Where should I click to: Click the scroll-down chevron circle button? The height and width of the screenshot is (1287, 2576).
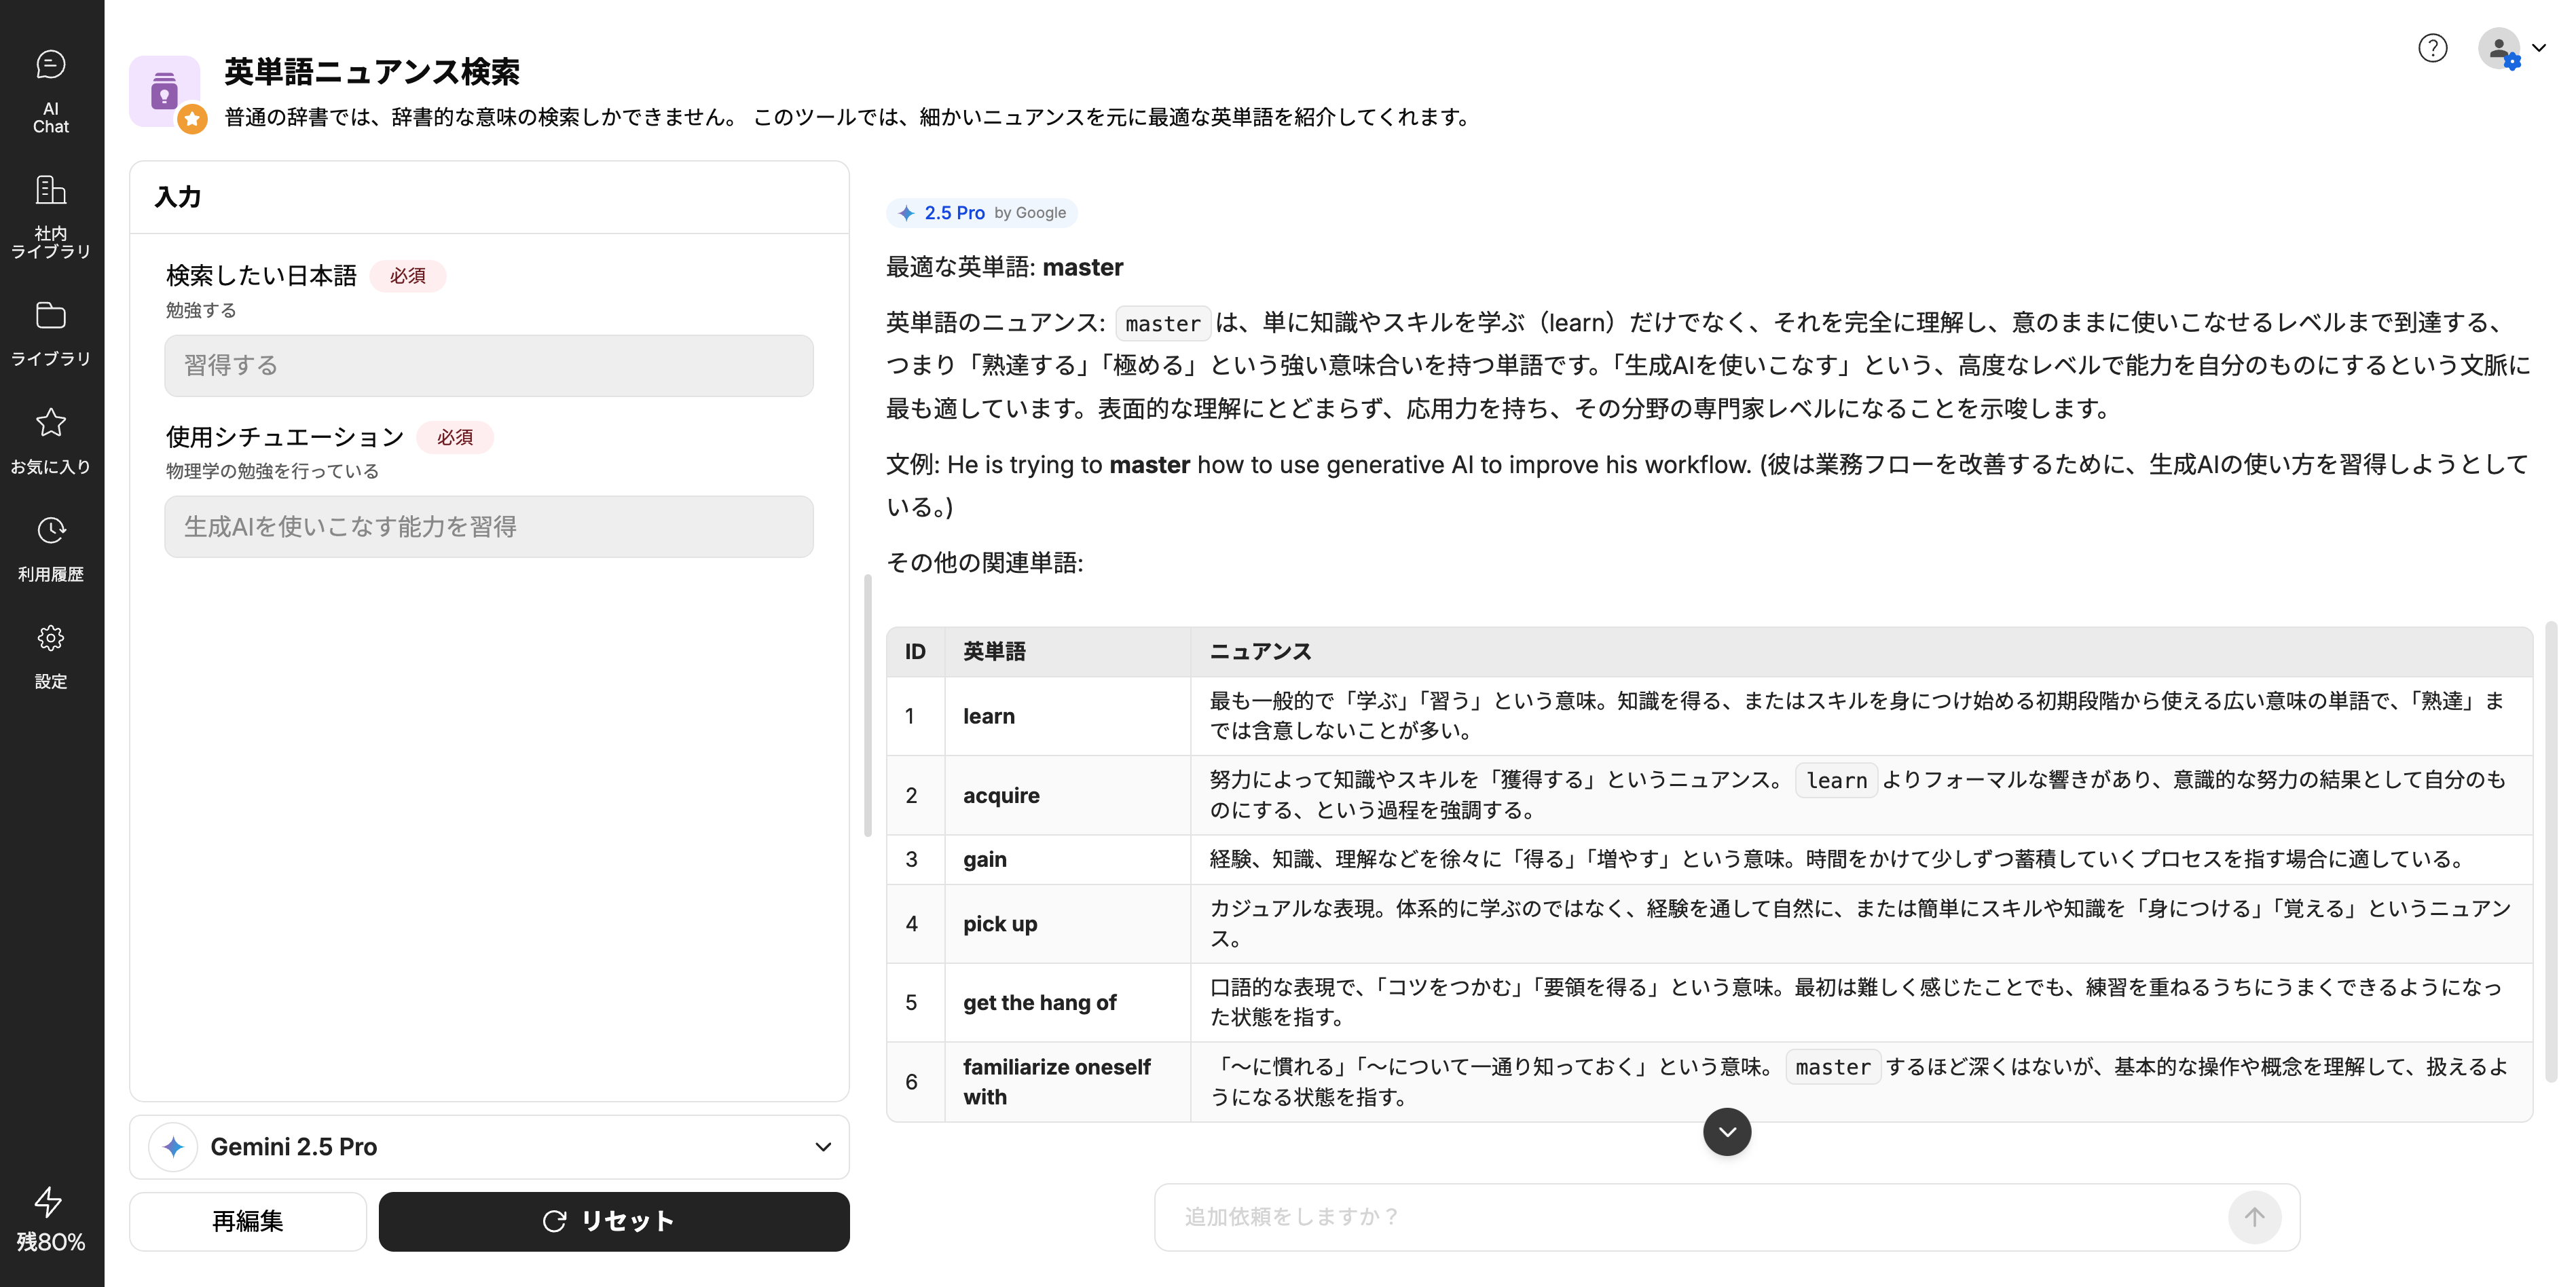(x=1726, y=1132)
